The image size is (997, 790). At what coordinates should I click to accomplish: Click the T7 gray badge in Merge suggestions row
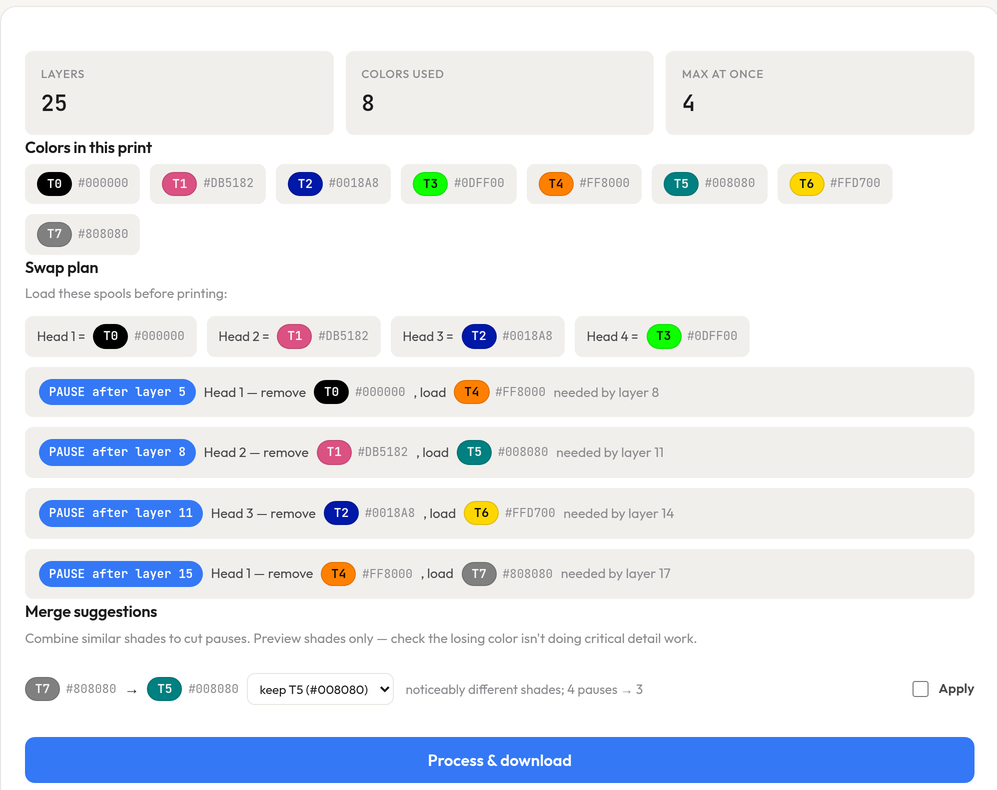[x=42, y=689]
